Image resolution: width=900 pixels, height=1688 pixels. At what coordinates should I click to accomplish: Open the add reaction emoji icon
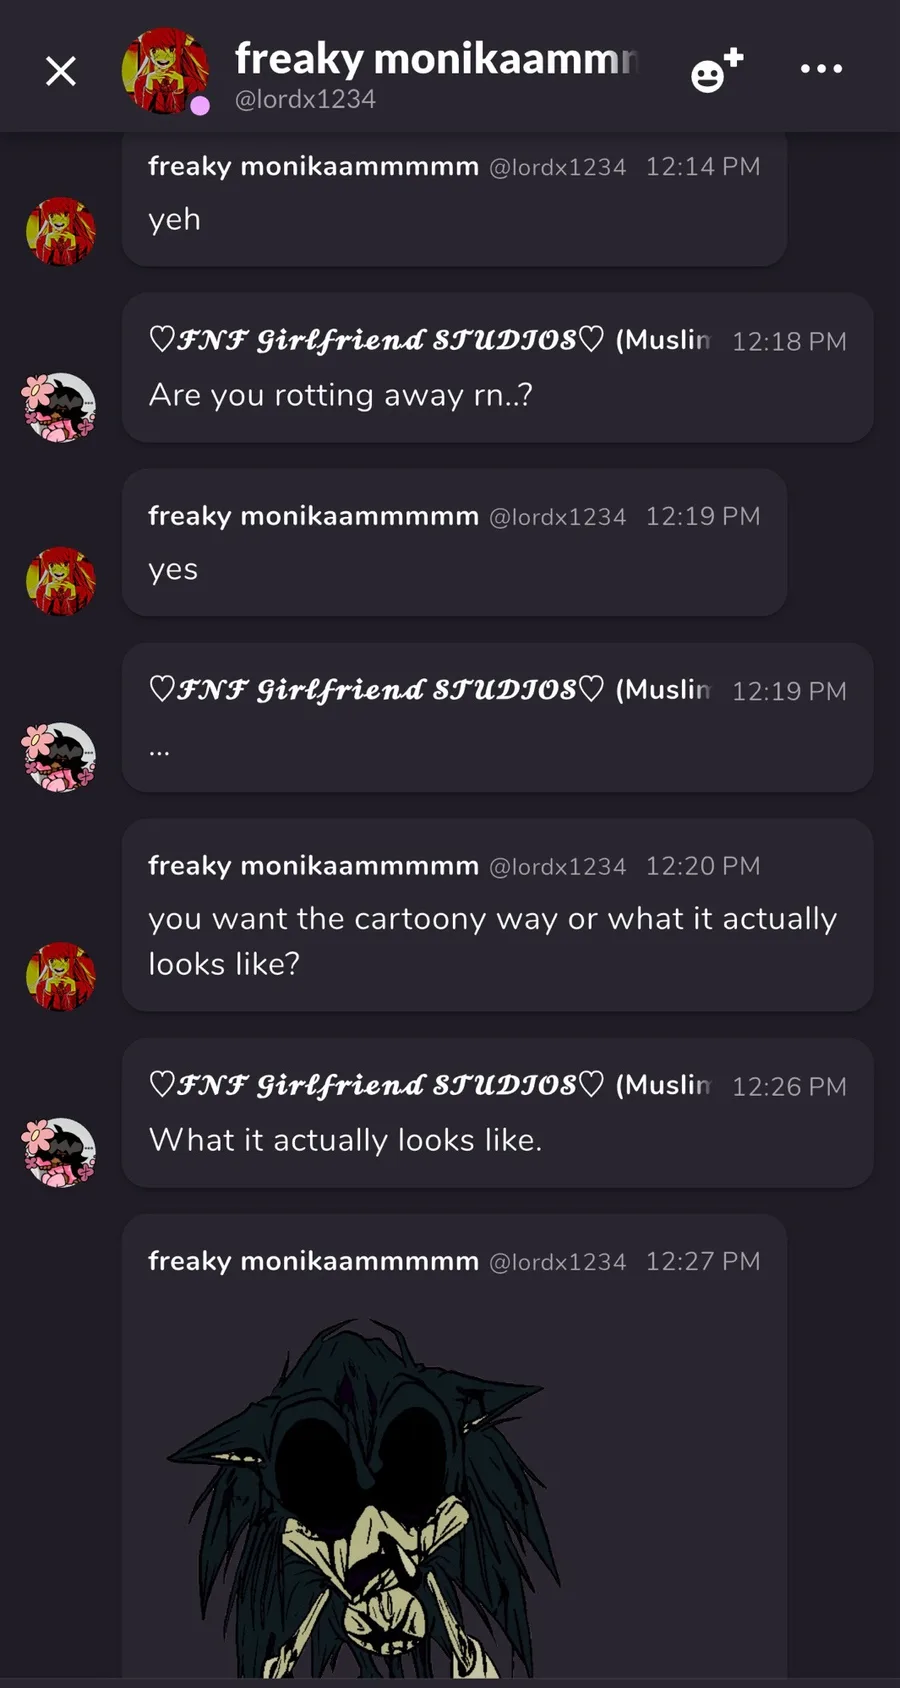coord(717,70)
